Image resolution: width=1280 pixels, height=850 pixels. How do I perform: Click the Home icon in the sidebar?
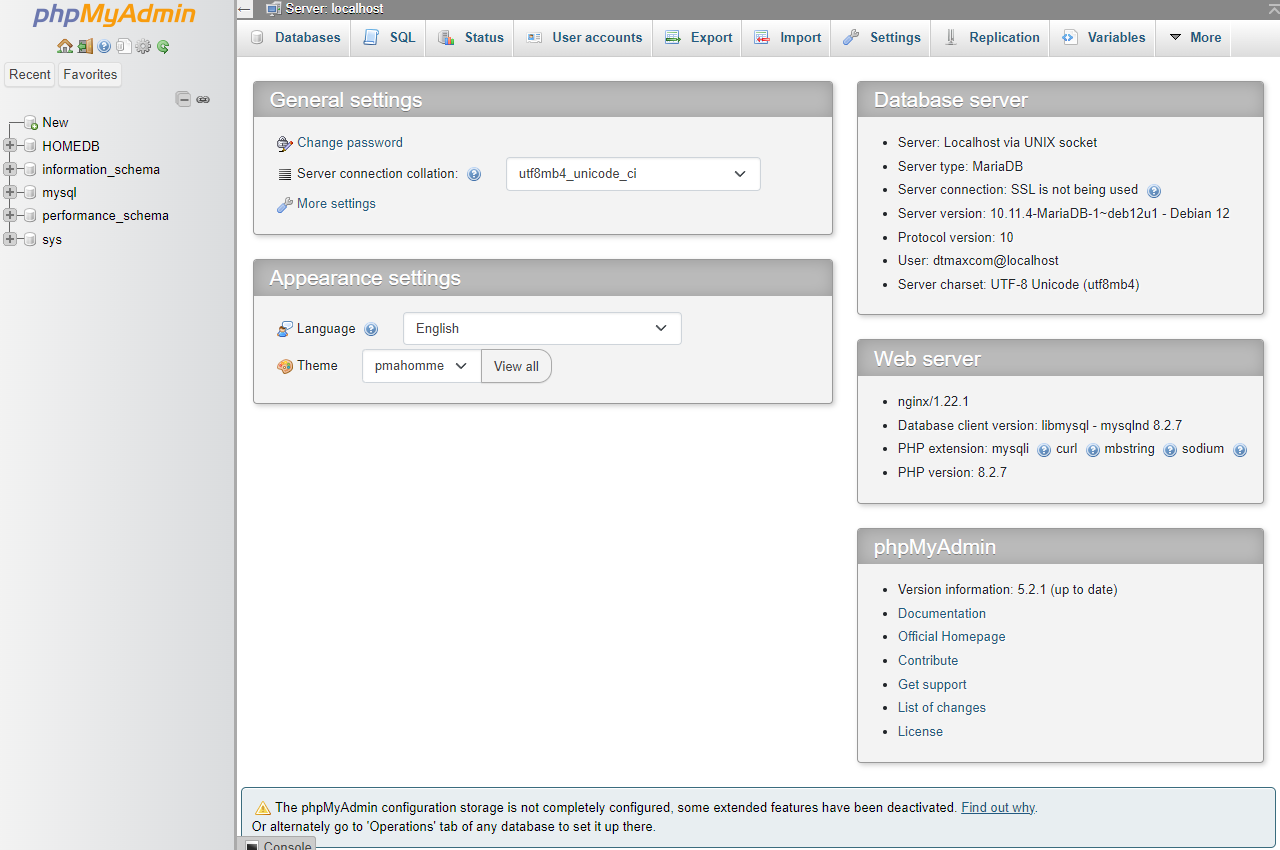click(65, 46)
